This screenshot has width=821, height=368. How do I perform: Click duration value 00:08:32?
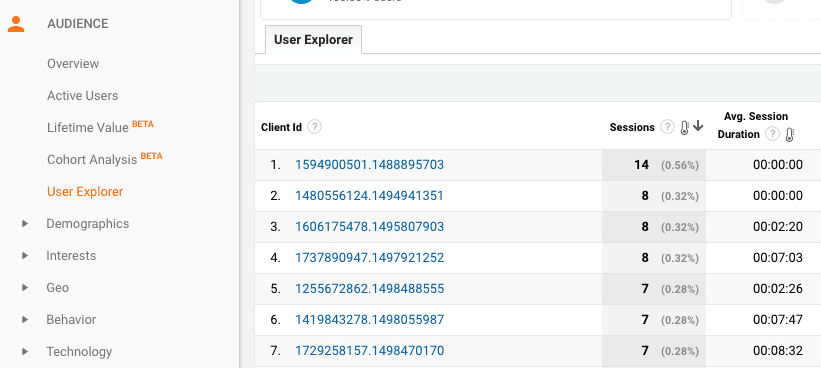778,350
